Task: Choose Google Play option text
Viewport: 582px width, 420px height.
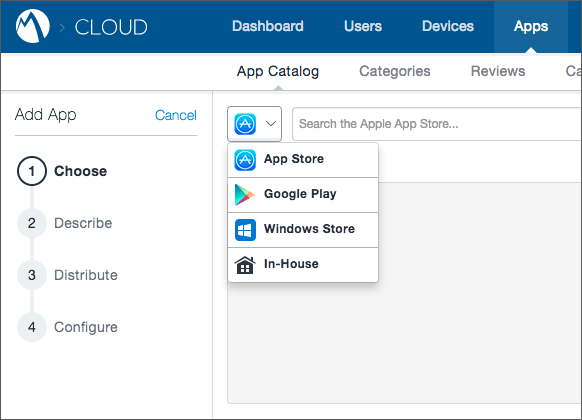Action: [x=300, y=194]
